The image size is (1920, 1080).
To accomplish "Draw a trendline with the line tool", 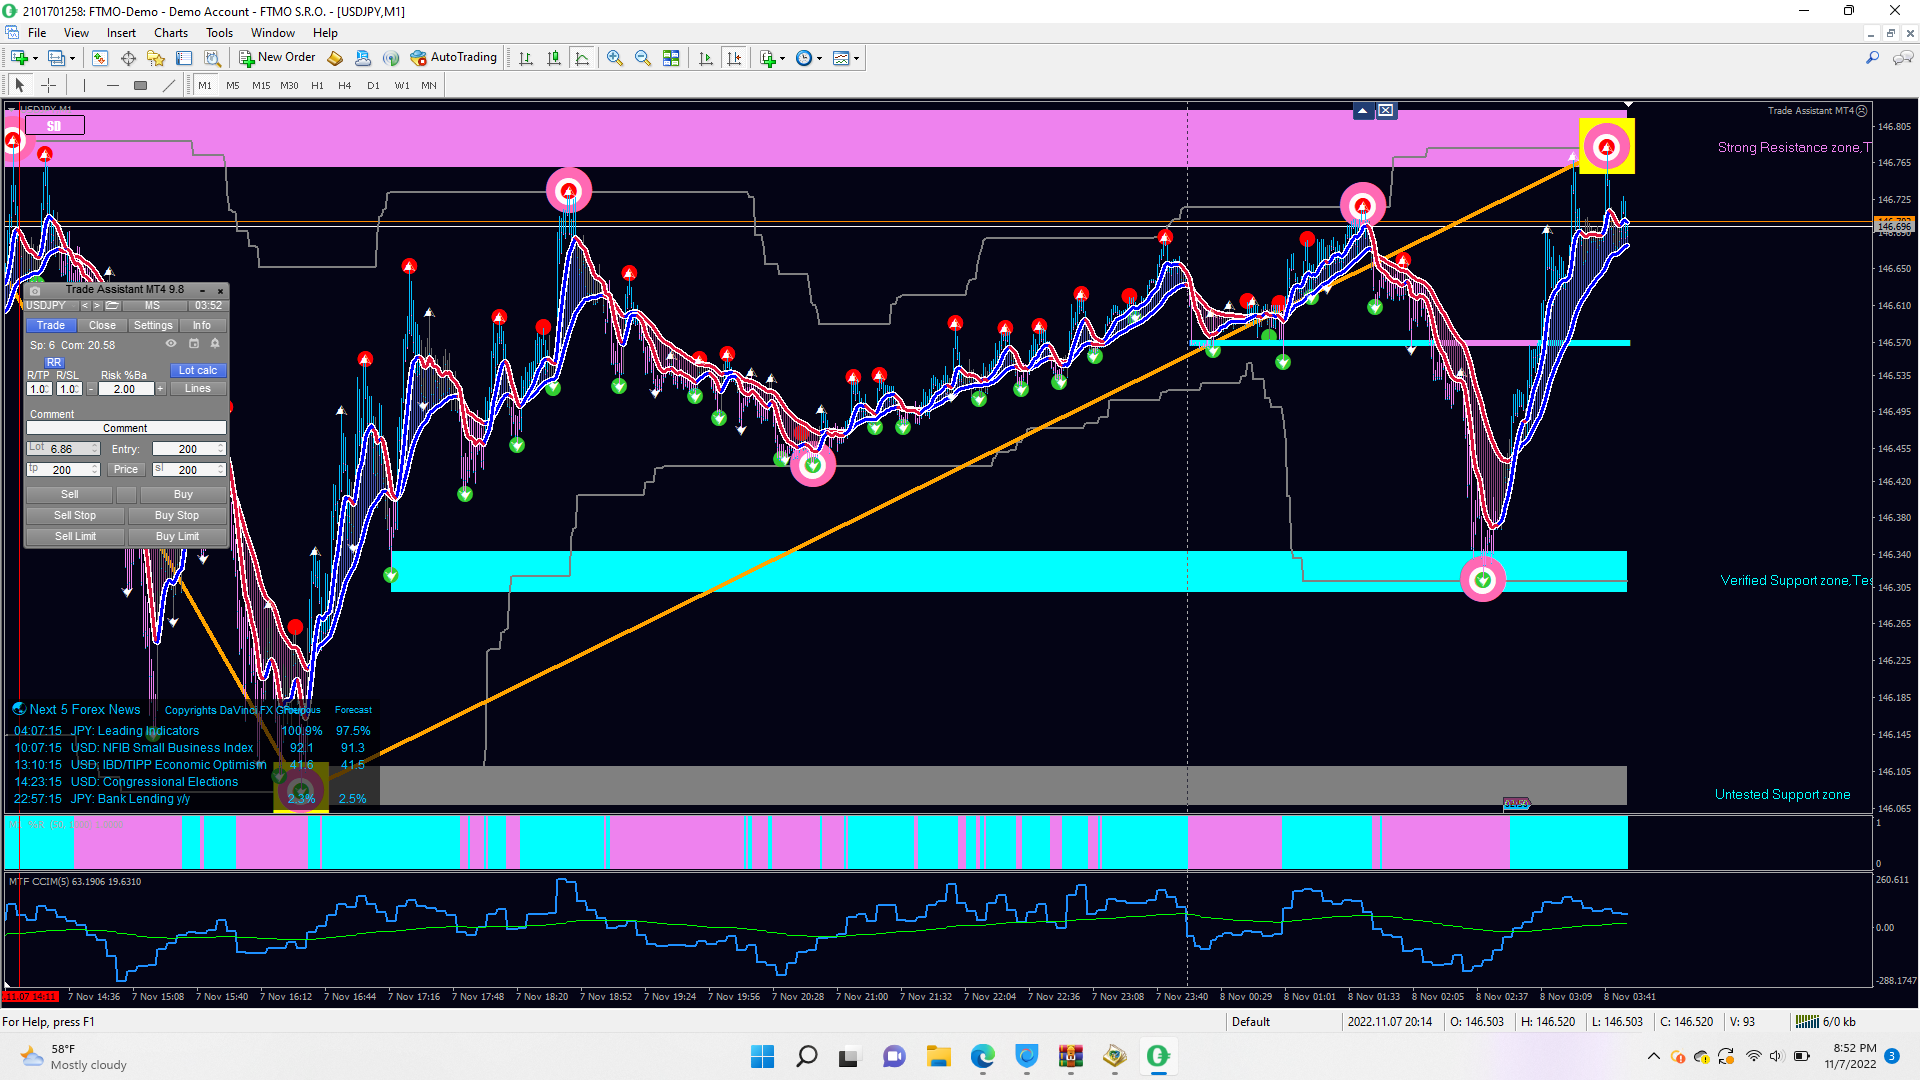I will pyautogui.click(x=169, y=85).
